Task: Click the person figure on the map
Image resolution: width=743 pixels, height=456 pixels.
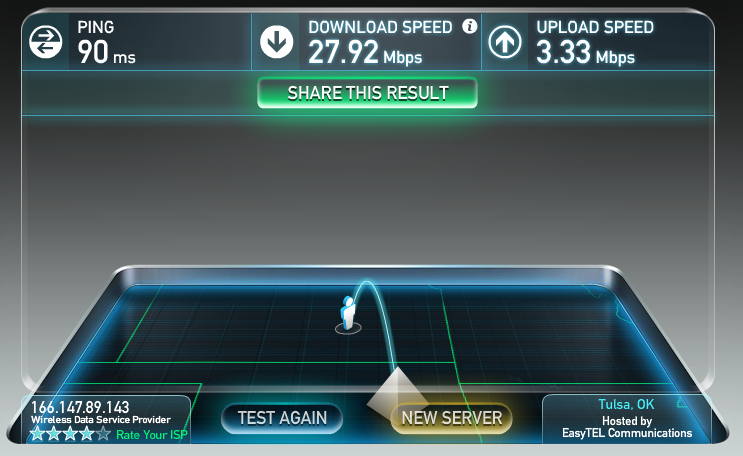Action: point(348,314)
